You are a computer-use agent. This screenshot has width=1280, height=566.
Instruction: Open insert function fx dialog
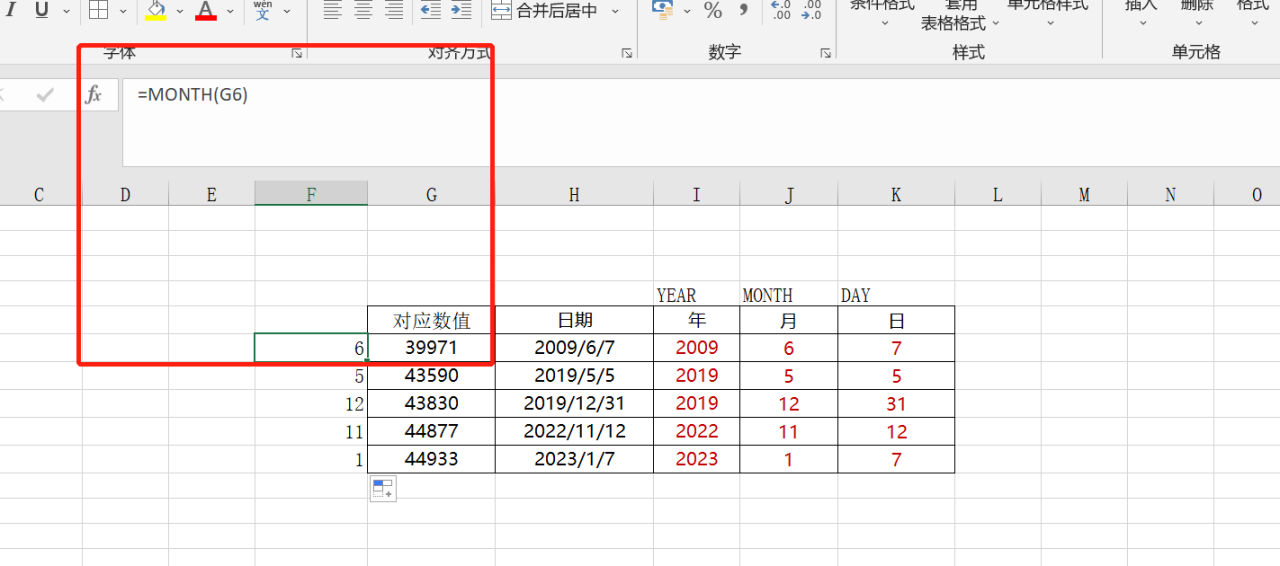point(94,95)
